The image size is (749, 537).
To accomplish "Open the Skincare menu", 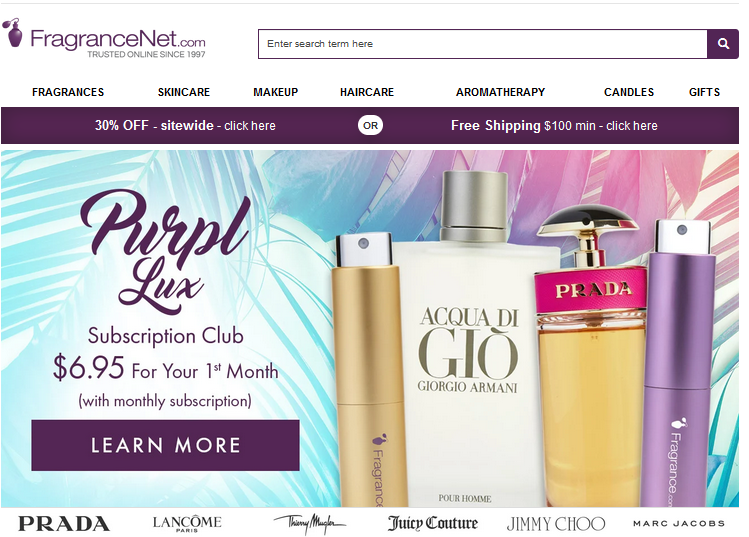I will 184,92.
